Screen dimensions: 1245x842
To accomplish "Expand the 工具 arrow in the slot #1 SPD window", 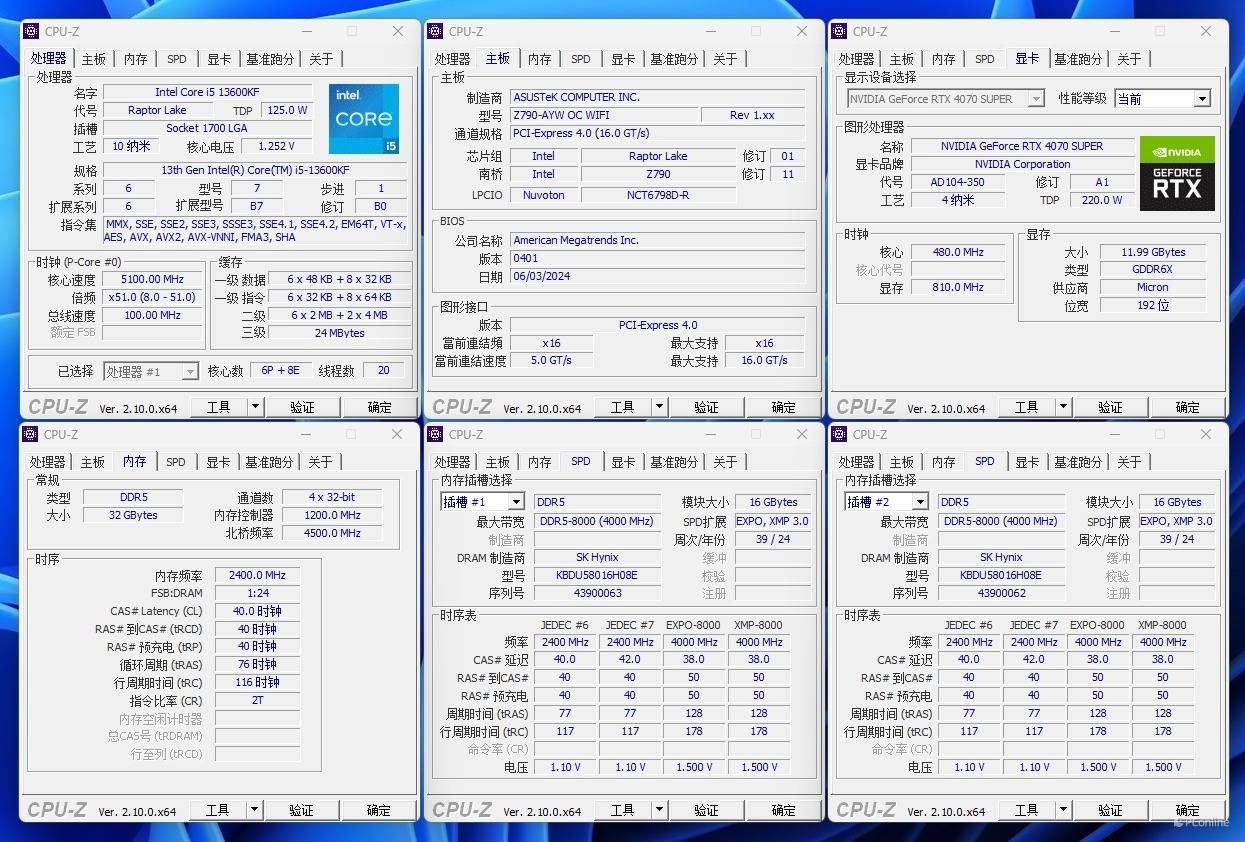I will point(658,810).
